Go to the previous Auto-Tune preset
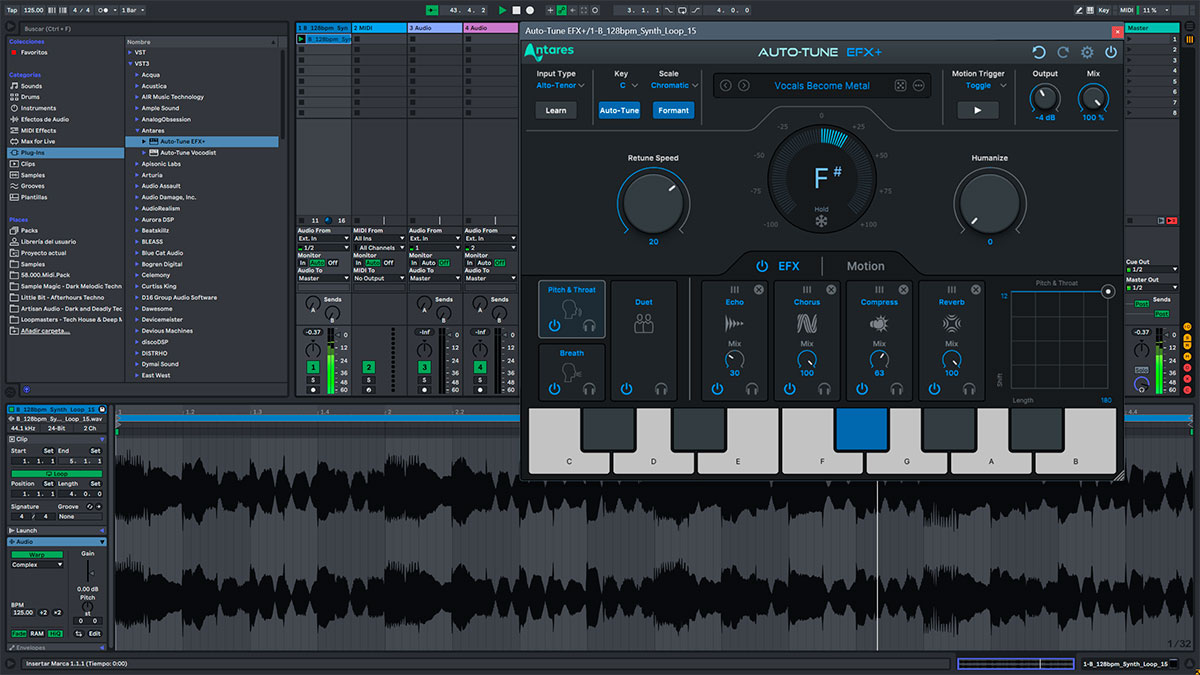Image resolution: width=1200 pixels, height=675 pixels. (726, 86)
